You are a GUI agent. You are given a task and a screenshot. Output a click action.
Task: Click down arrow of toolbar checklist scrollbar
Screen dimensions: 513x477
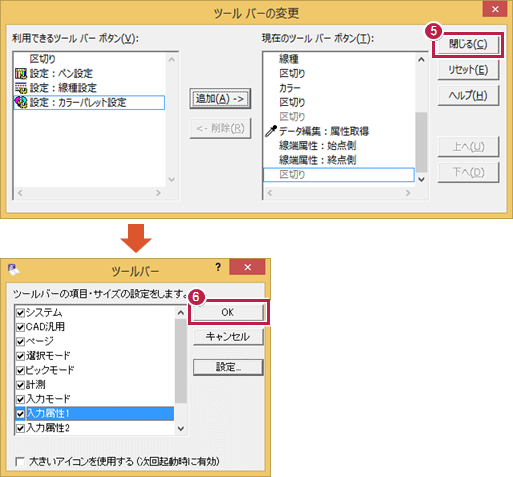pyautogui.click(x=181, y=429)
